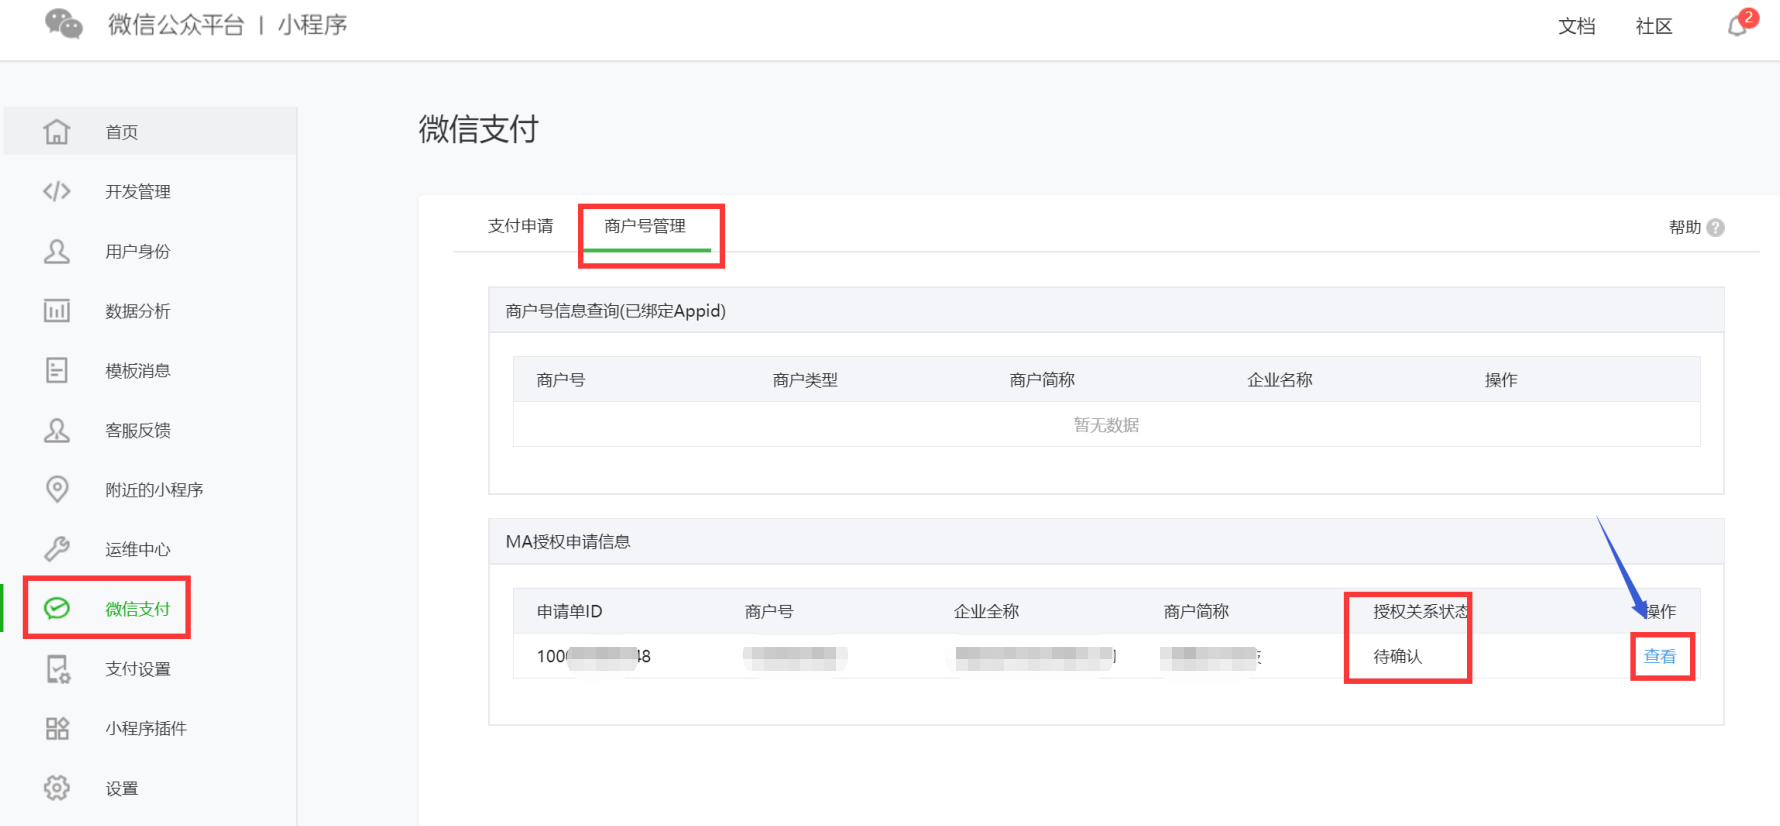Screen dimensions: 1780x826
Task: Click the document icon for 模板消息
Action: click(57, 370)
